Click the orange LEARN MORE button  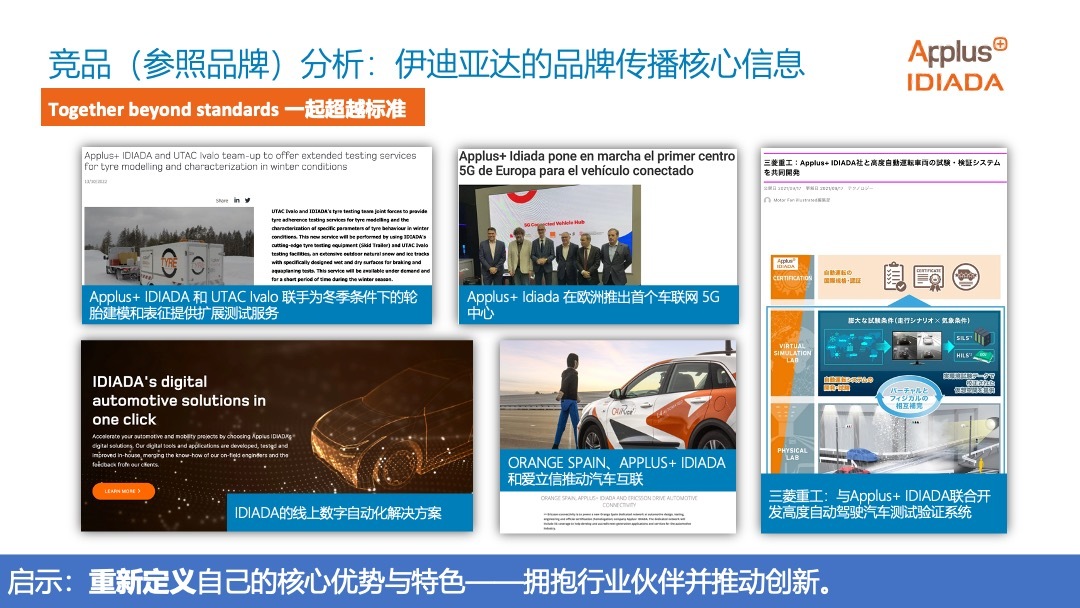coord(123,491)
